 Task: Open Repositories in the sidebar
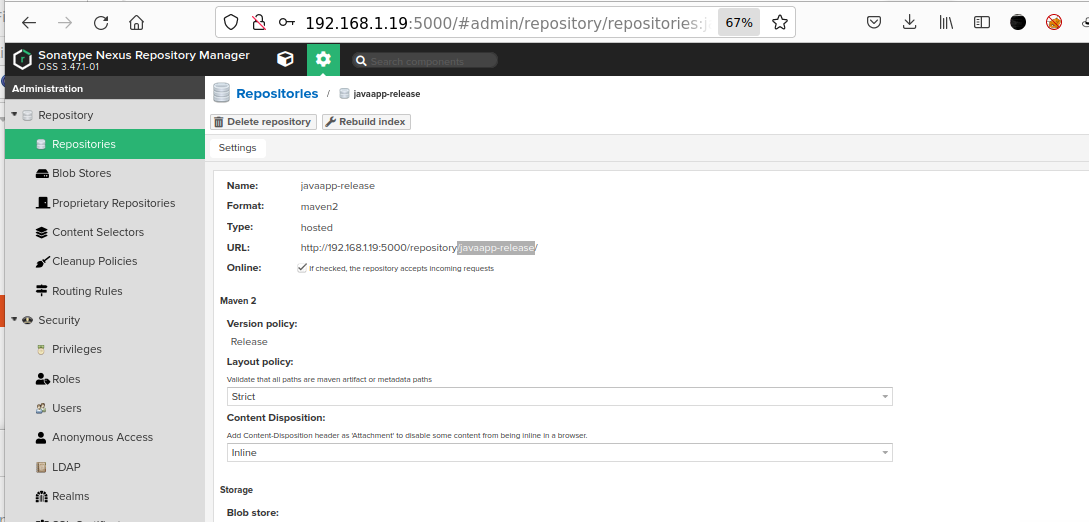point(105,144)
